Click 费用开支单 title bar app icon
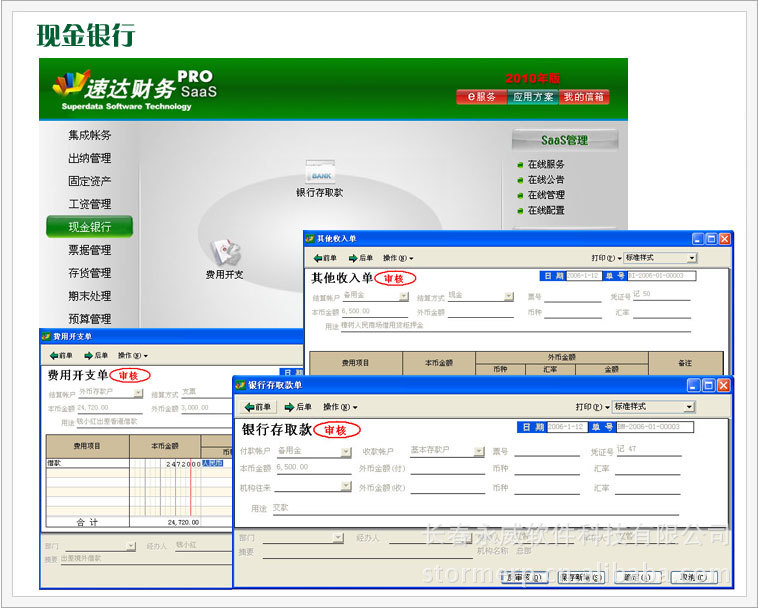The height and width of the screenshot is (608, 758). (46, 336)
